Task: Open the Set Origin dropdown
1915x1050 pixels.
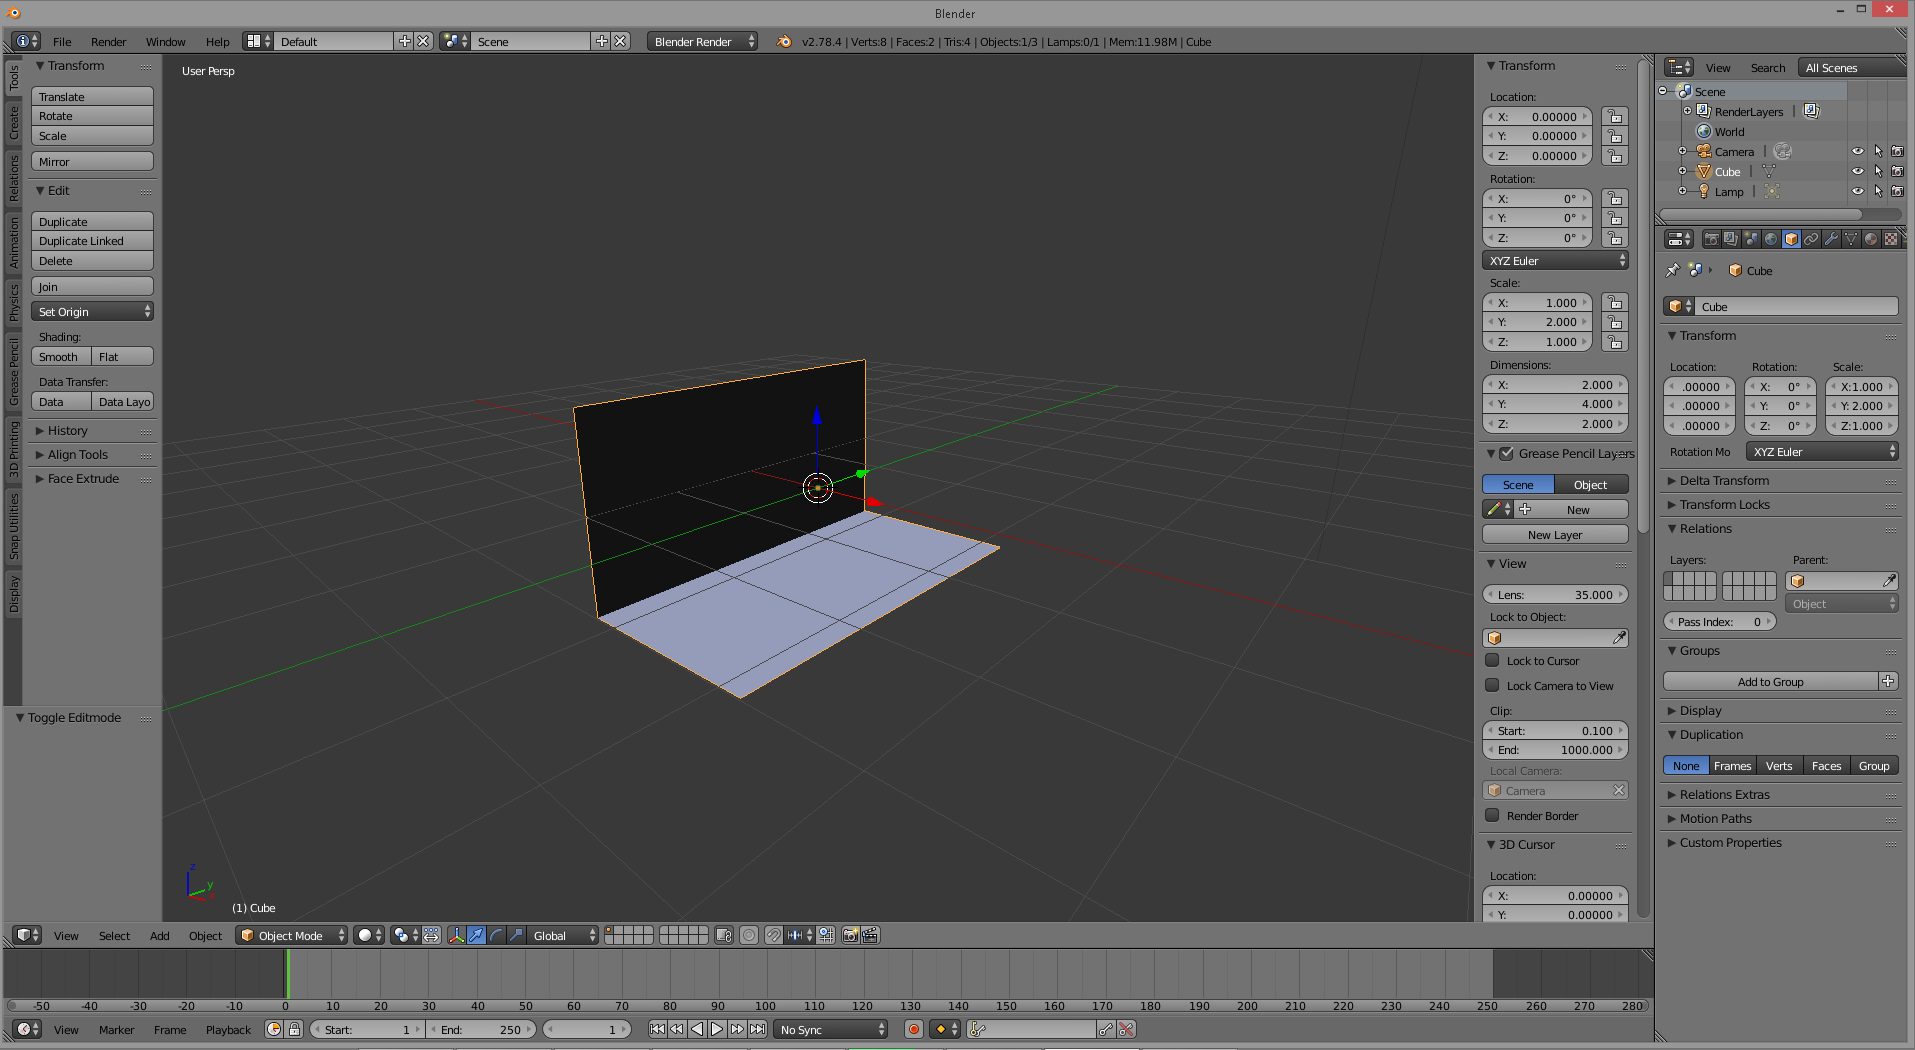Action: tap(92, 312)
